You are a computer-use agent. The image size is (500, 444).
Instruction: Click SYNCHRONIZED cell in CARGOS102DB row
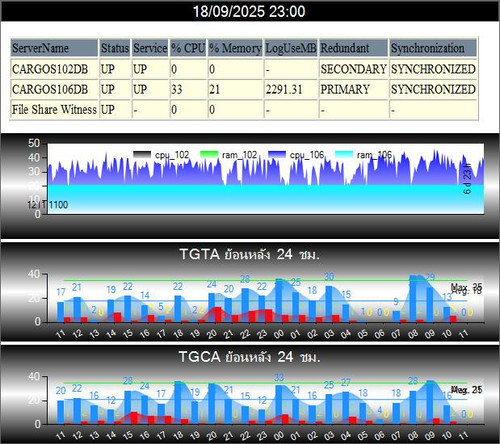(433, 69)
